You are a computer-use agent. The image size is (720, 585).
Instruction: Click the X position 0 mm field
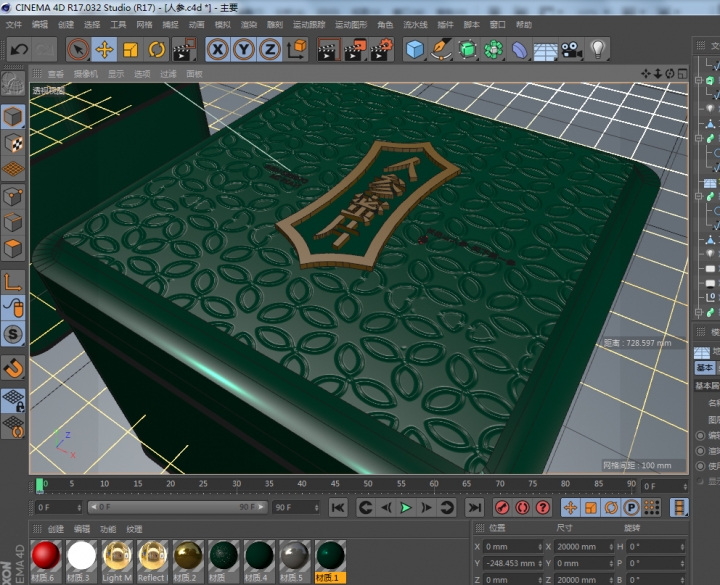510,547
